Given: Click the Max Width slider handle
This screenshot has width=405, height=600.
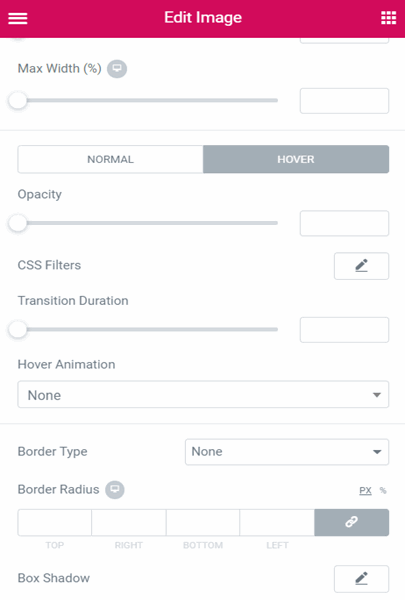Looking at the screenshot, I should tap(18, 101).
